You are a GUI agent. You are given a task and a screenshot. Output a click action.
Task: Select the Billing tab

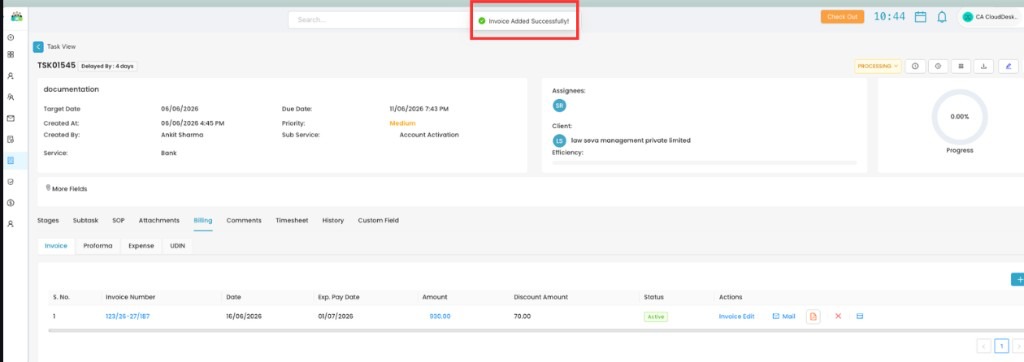203,221
